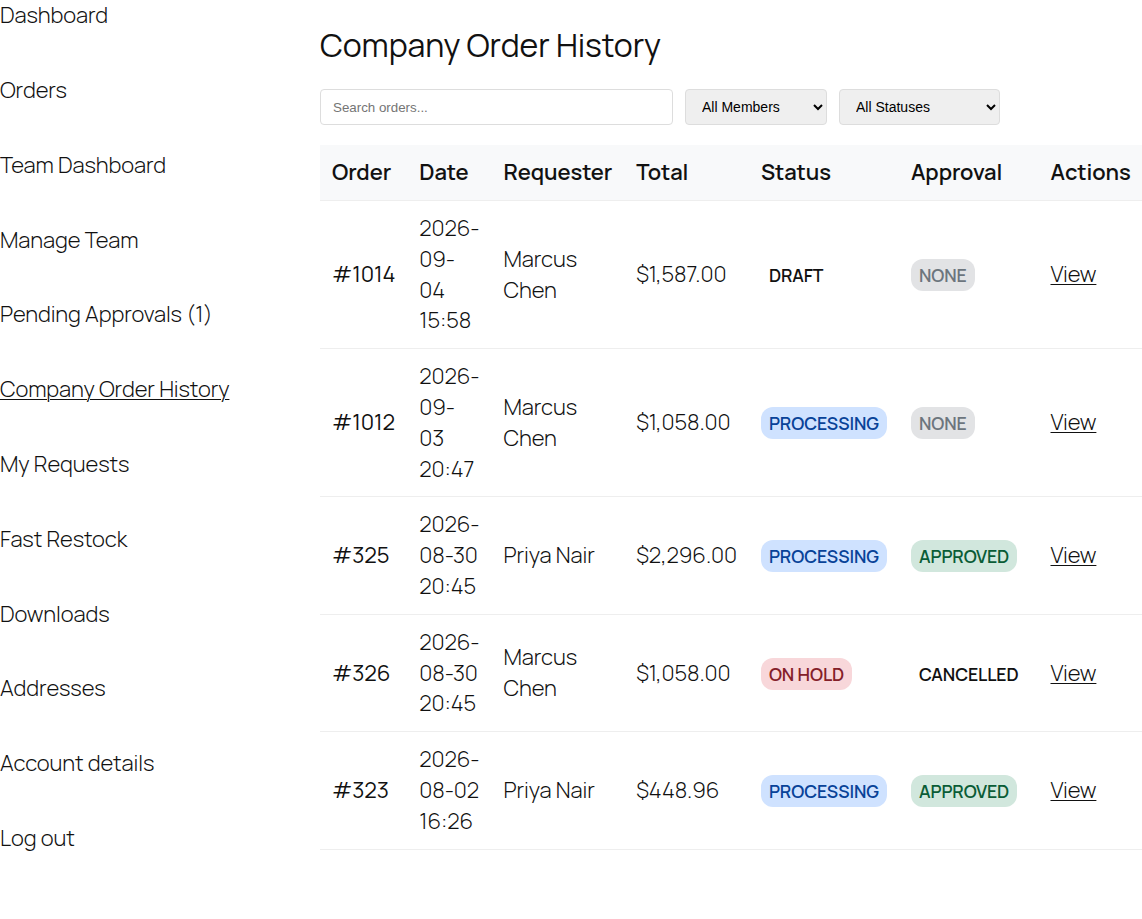This screenshot has width=1142, height=919.
Task: Click order number #325
Action: (361, 556)
